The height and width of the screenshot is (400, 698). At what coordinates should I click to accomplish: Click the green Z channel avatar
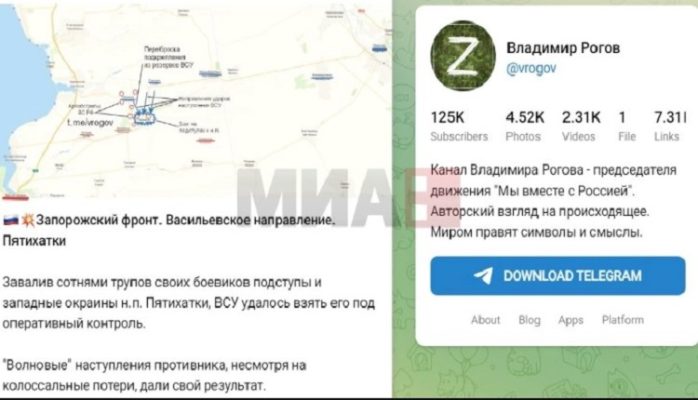tap(463, 56)
